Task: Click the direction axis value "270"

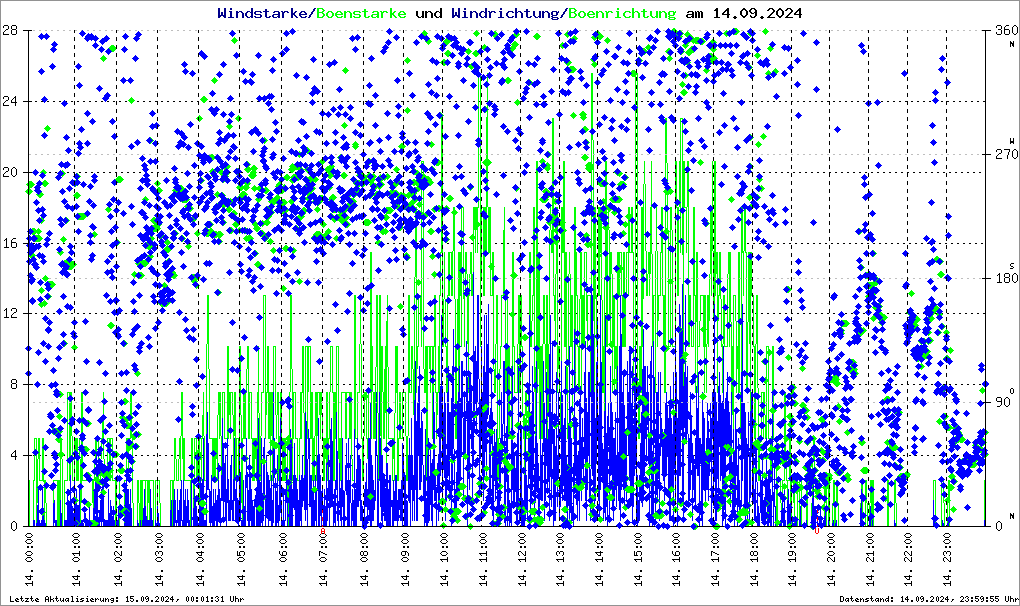Action: tap(1006, 155)
